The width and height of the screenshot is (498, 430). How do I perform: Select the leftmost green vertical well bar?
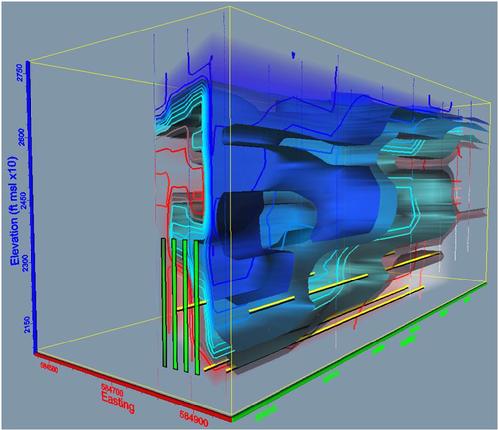[x=164, y=303]
